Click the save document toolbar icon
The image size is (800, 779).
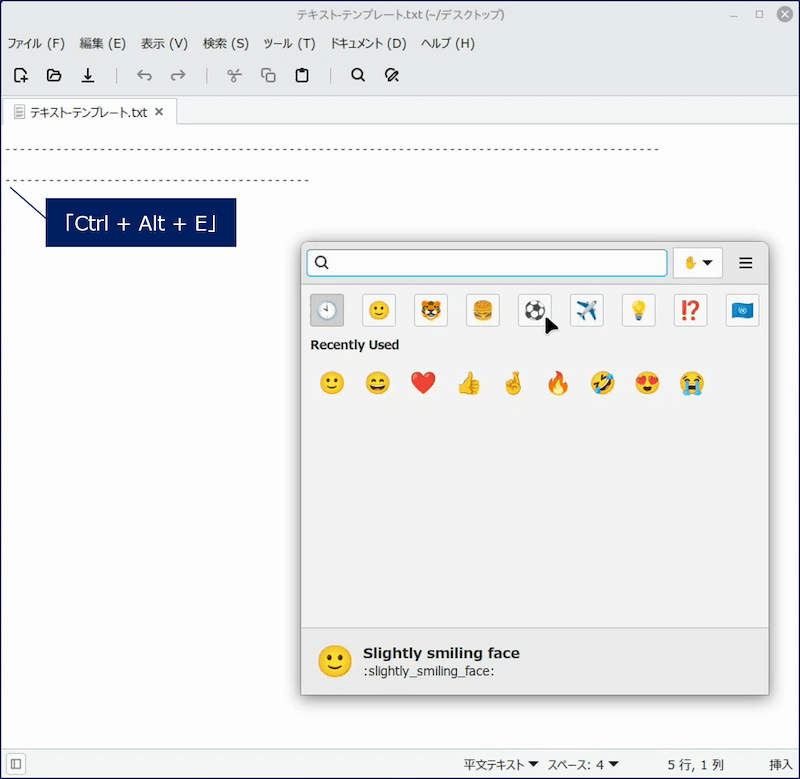click(x=88, y=75)
